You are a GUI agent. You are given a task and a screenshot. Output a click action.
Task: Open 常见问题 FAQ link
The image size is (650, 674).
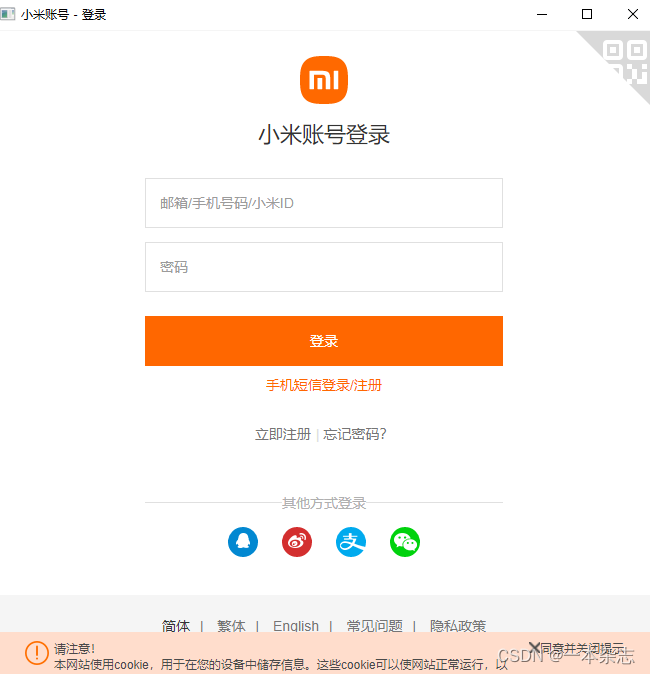click(x=374, y=625)
